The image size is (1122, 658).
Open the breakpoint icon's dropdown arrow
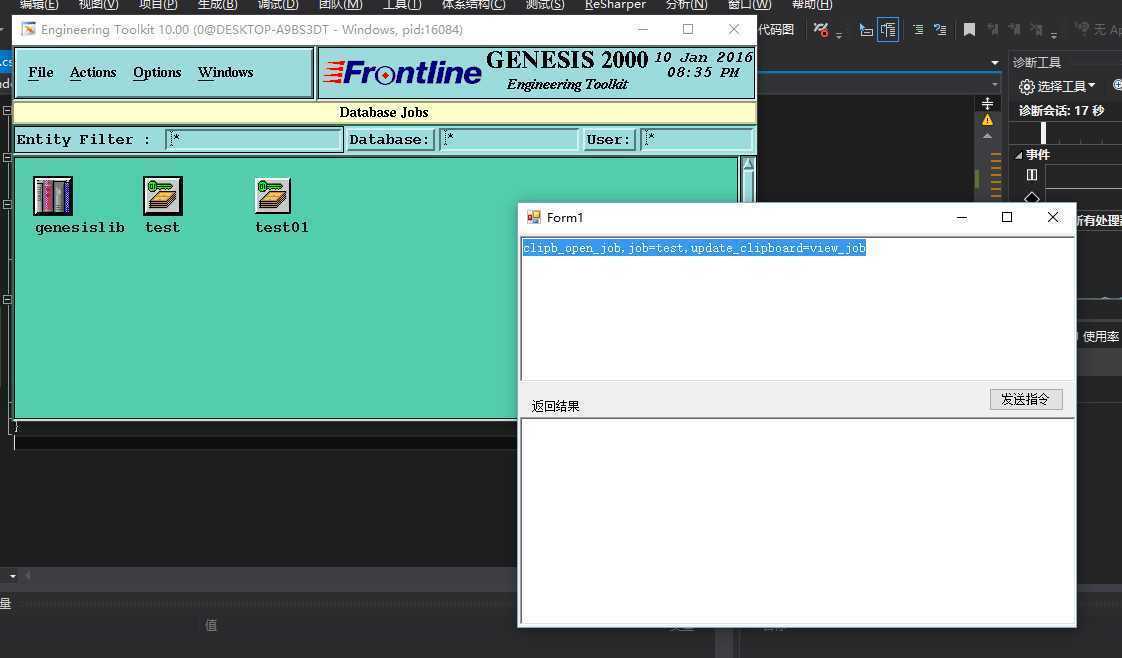click(839, 34)
